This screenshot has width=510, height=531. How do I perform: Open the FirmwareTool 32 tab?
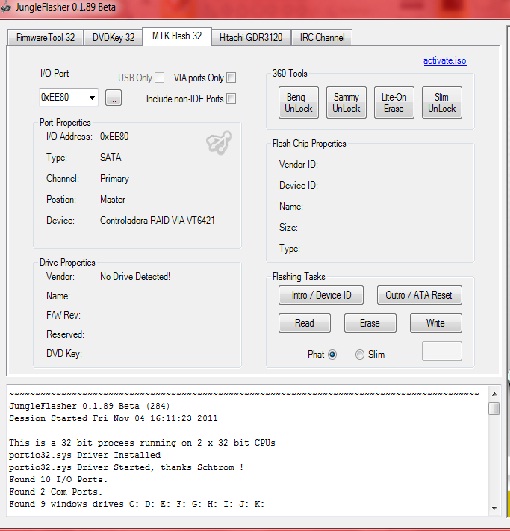coord(45,37)
